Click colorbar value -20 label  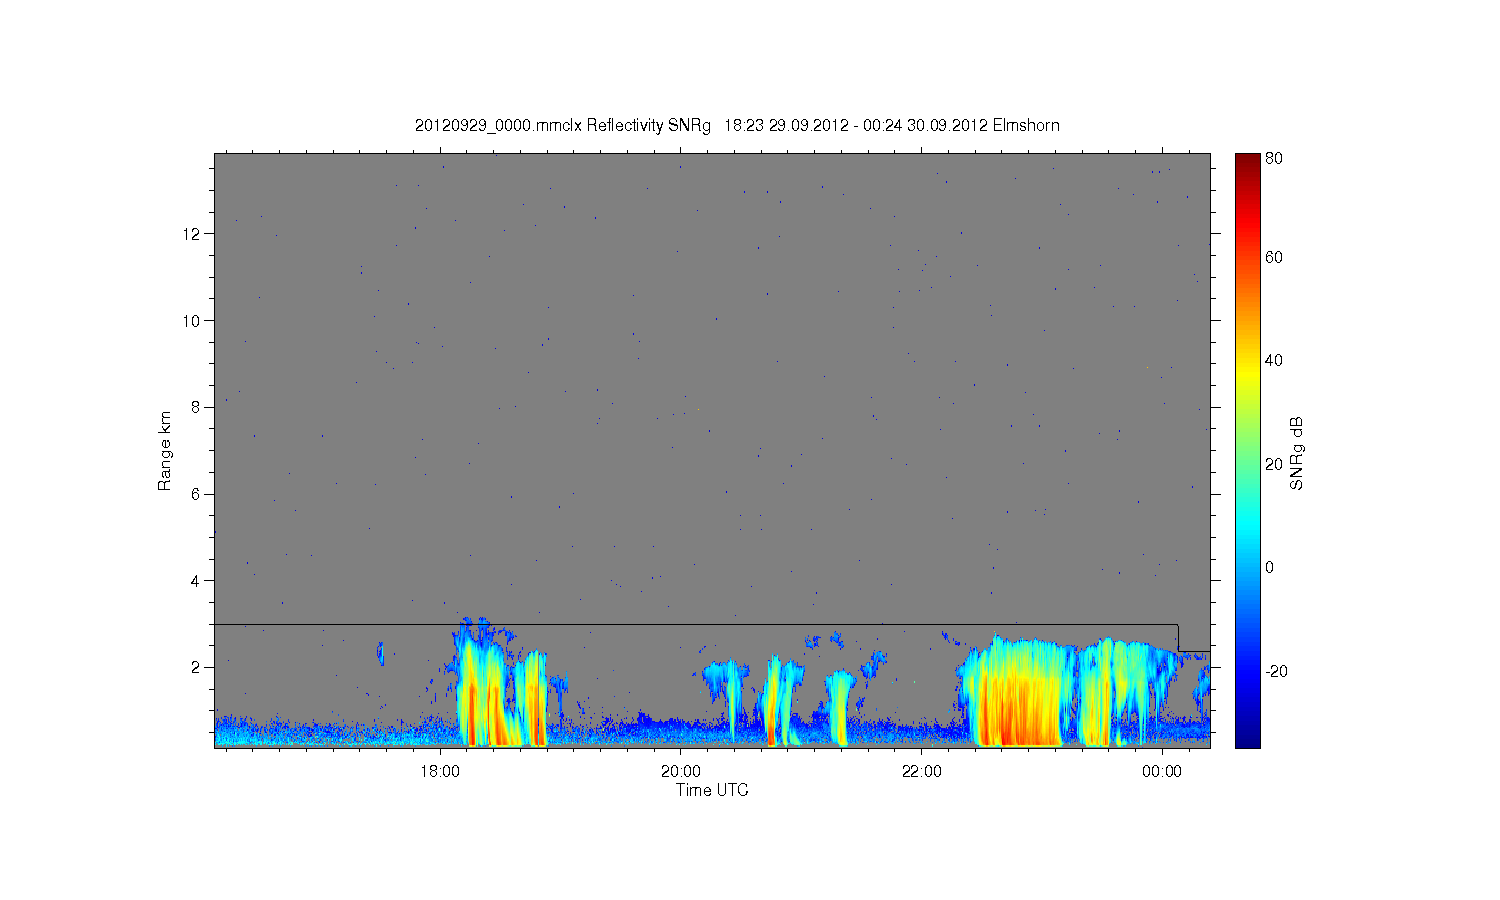1276,671
